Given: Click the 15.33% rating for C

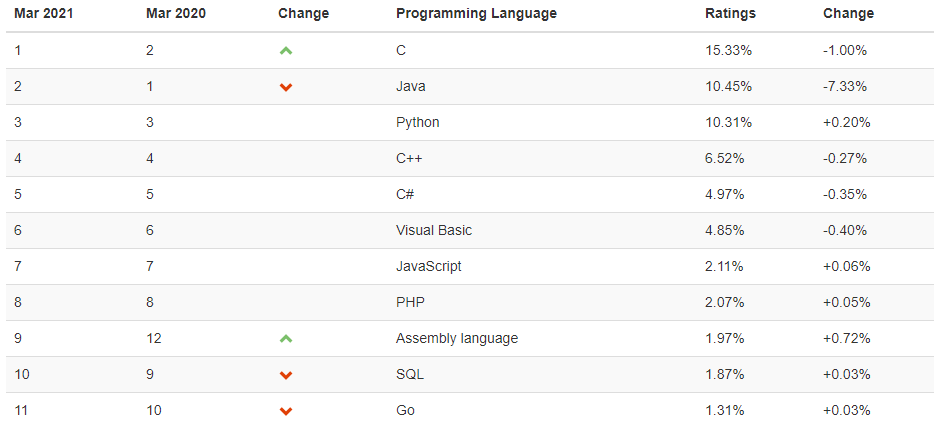Looking at the screenshot, I should [x=728, y=50].
